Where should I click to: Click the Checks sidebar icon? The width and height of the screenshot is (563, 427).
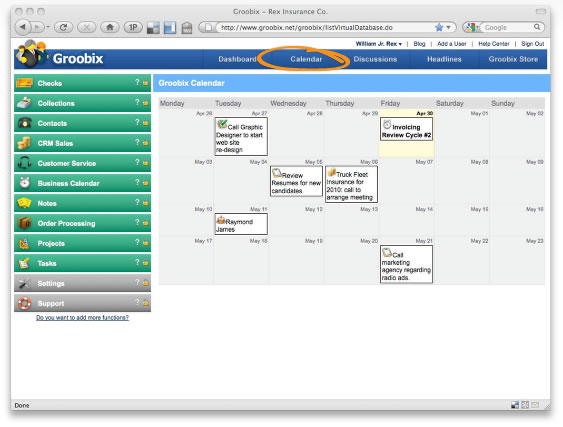pyautogui.click(x=24, y=83)
